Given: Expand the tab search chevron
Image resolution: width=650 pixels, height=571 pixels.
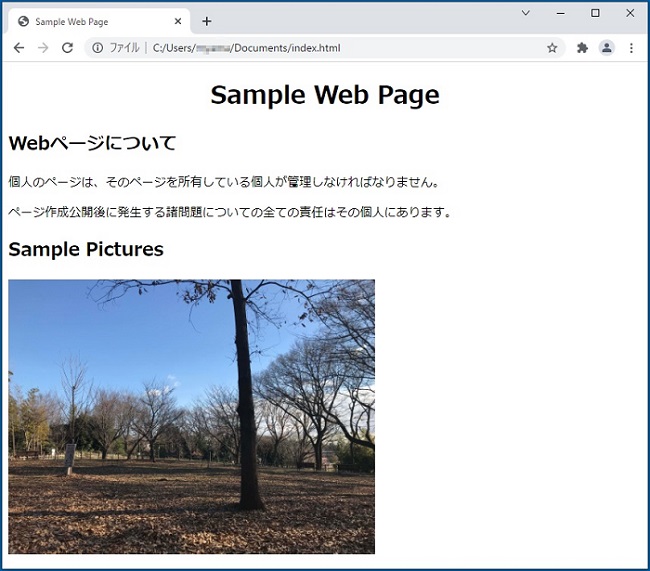Looking at the screenshot, I should click(x=526, y=13).
